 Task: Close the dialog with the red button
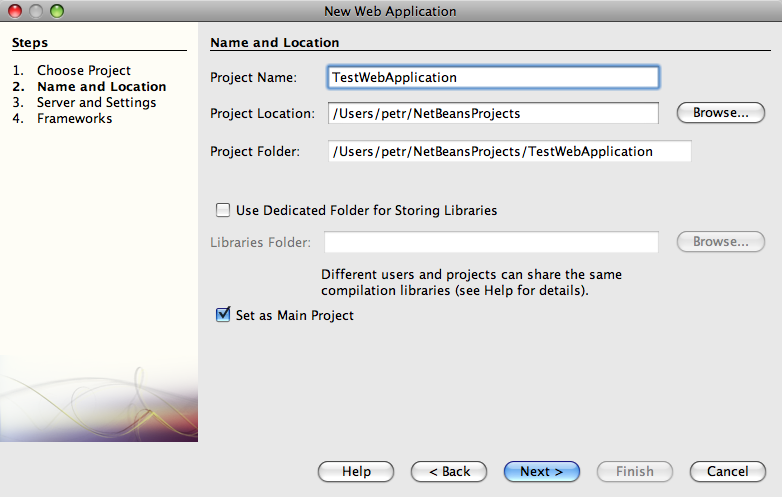[x=15, y=11]
